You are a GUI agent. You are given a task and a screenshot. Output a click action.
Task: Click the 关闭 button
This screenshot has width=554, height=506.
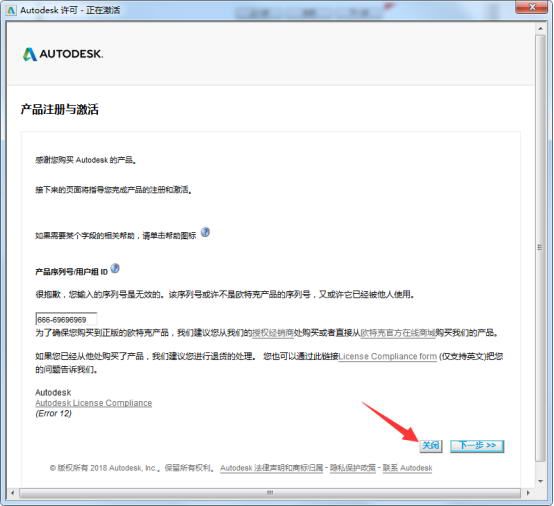point(431,446)
